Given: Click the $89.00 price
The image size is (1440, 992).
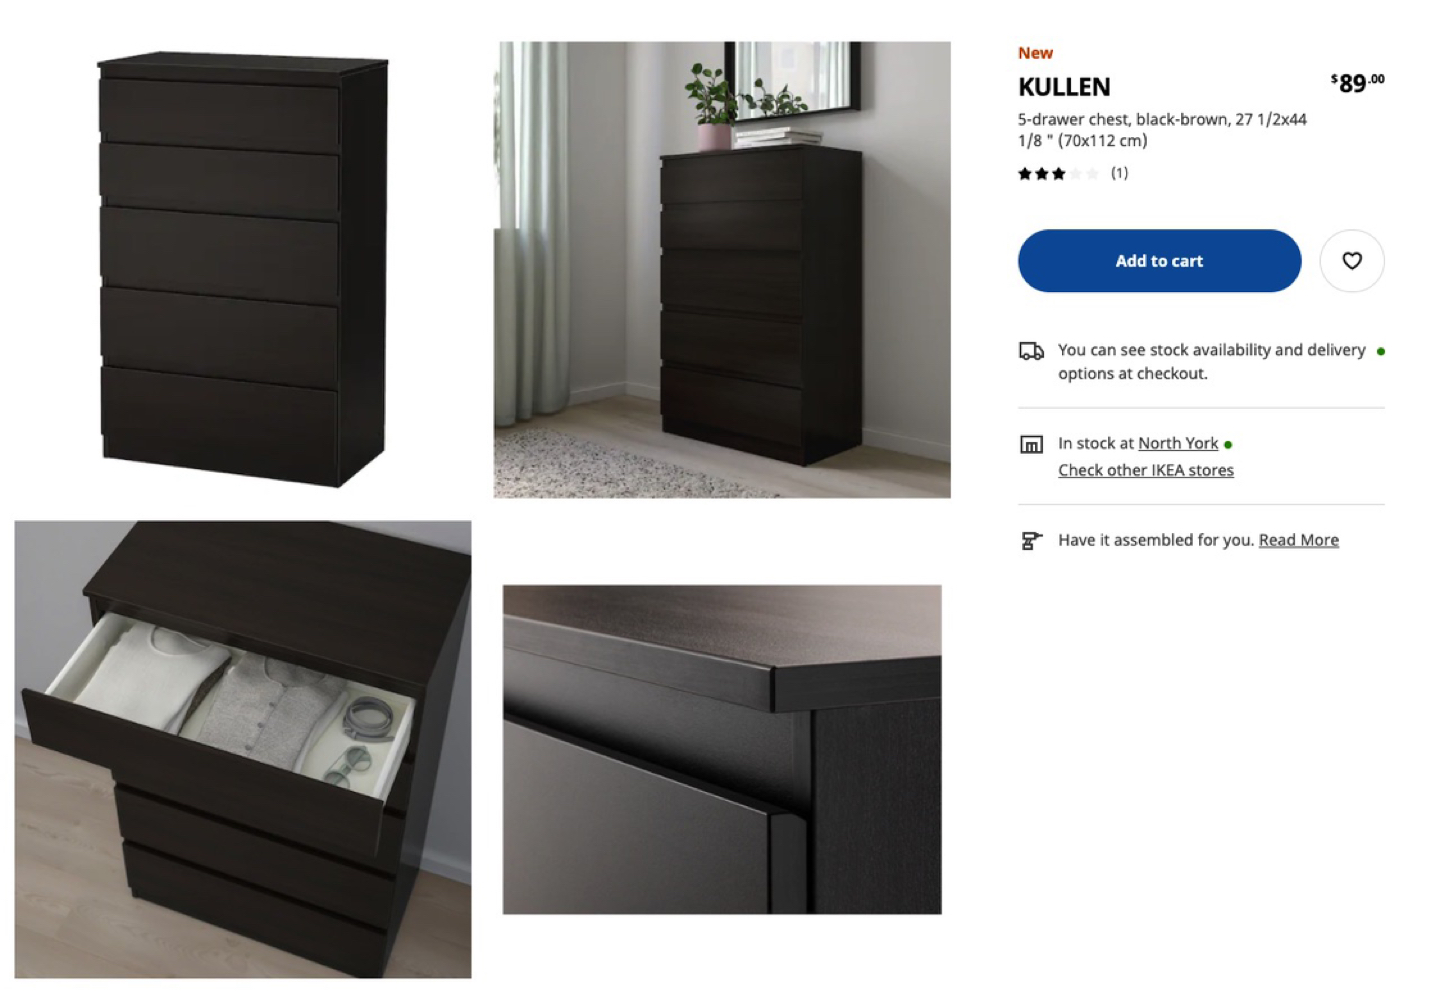Looking at the screenshot, I should coord(1357,82).
